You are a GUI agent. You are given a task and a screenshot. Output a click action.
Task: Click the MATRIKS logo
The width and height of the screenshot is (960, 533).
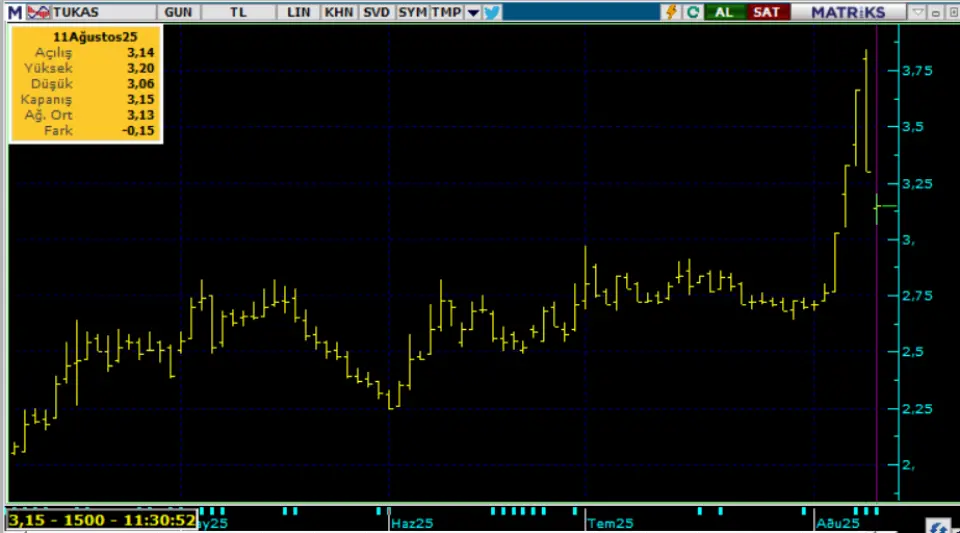click(x=848, y=12)
